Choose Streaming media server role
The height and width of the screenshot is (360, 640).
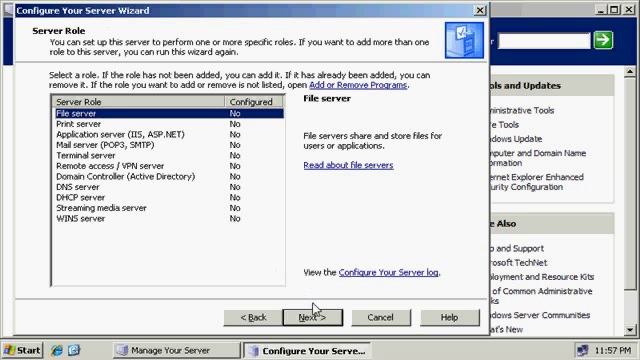click(x=169, y=208)
